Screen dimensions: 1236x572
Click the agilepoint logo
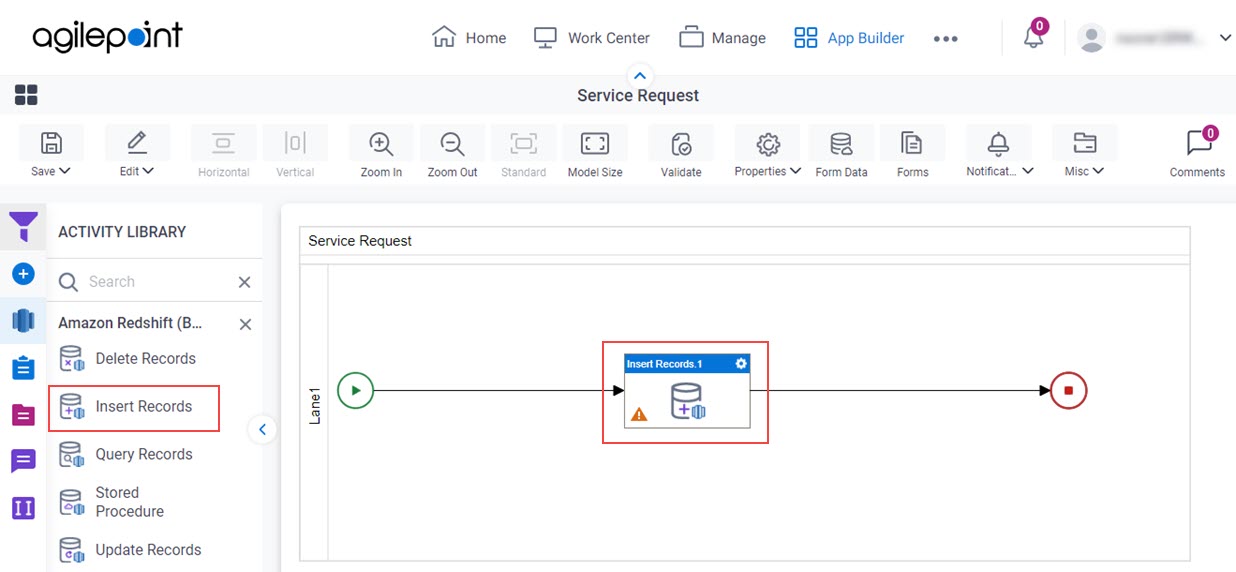click(x=108, y=37)
